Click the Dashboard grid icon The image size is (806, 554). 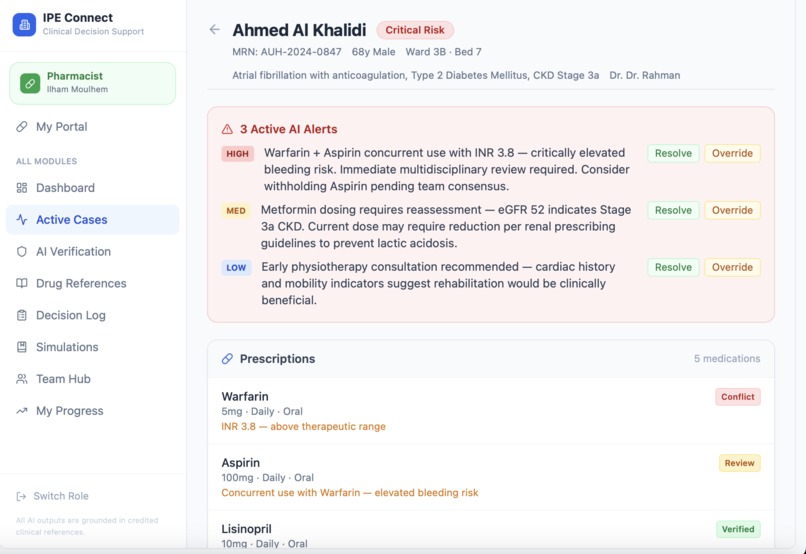(x=22, y=188)
